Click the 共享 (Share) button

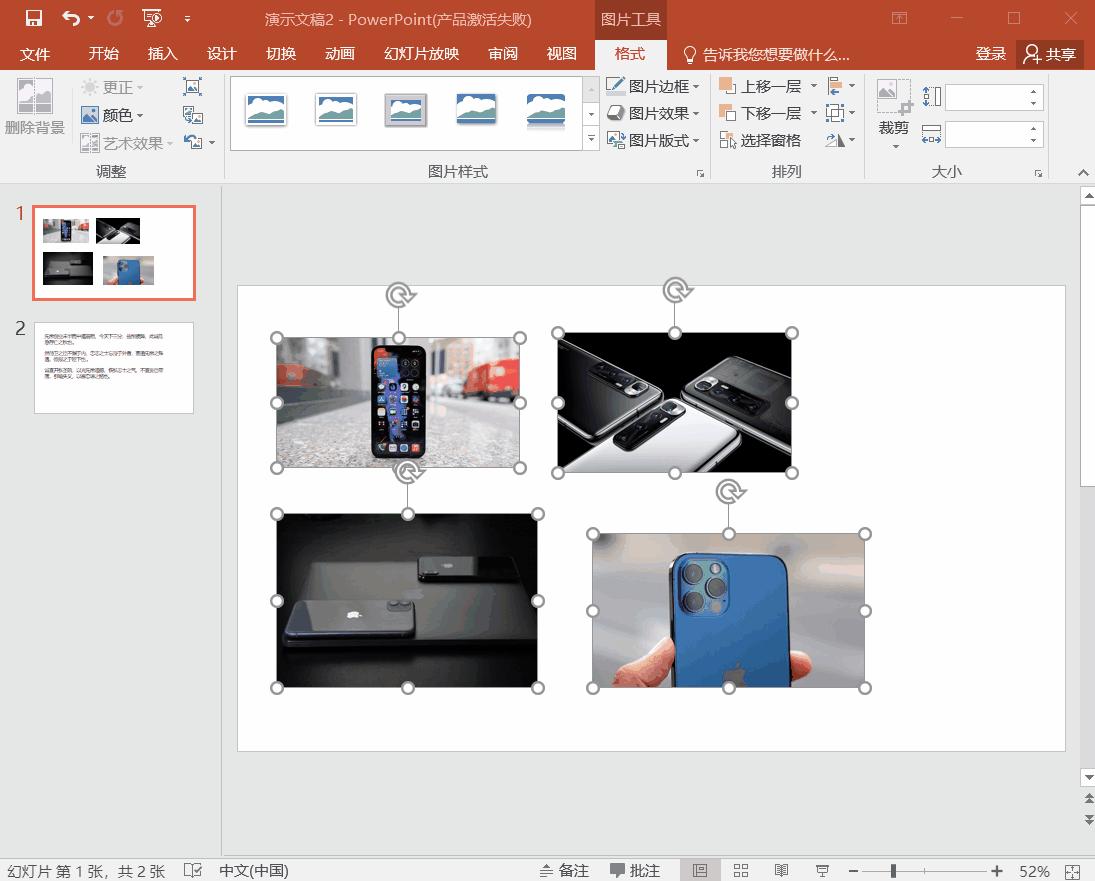click(x=1050, y=54)
